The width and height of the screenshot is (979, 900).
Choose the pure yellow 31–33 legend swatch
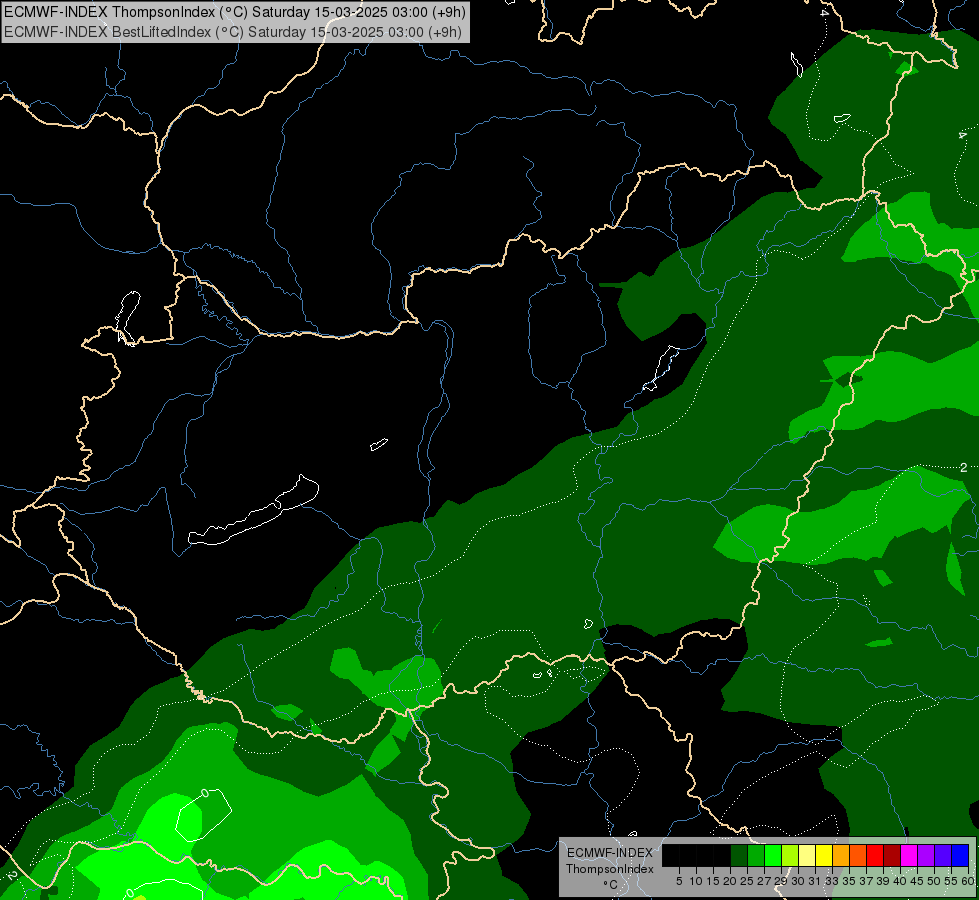[x=824, y=855]
